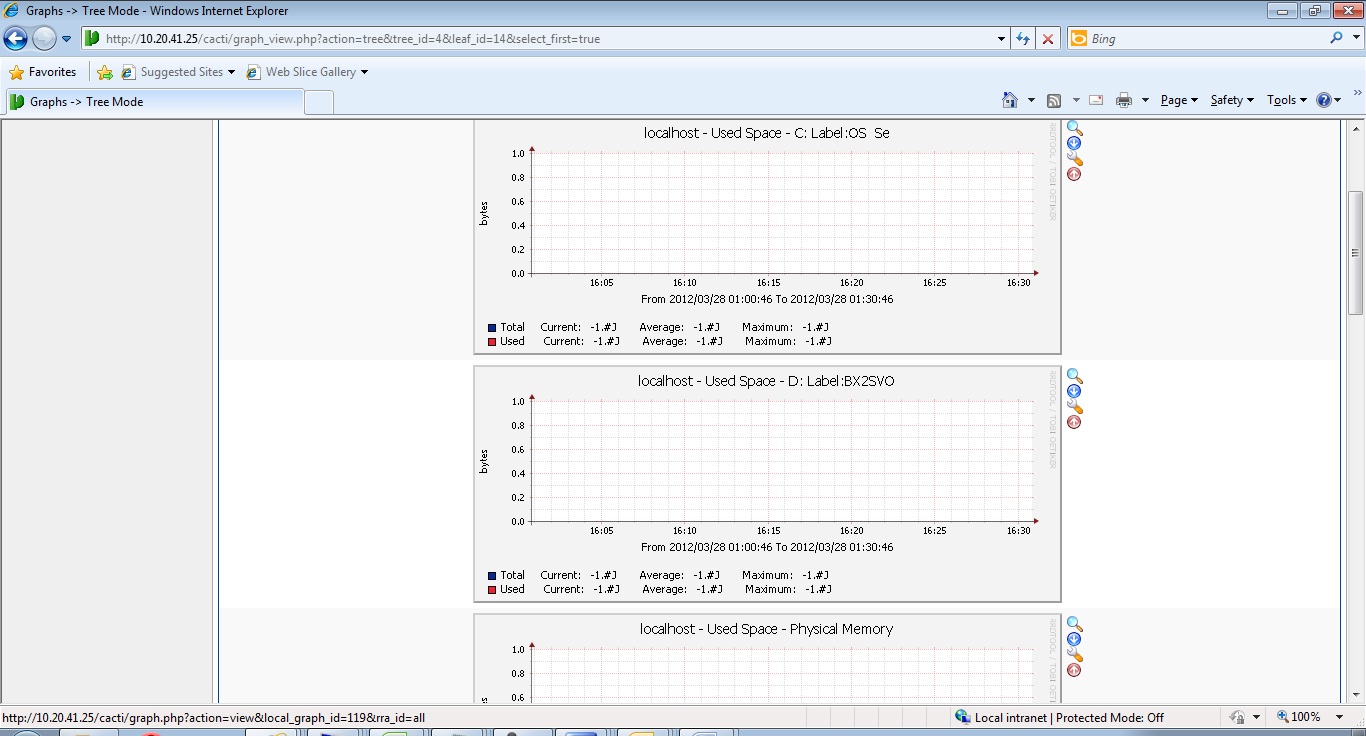Image resolution: width=1366 pixels, height=736 pixels.
Task: Open wrench properties for Physical Memory graph
Action: [1075, 655]
